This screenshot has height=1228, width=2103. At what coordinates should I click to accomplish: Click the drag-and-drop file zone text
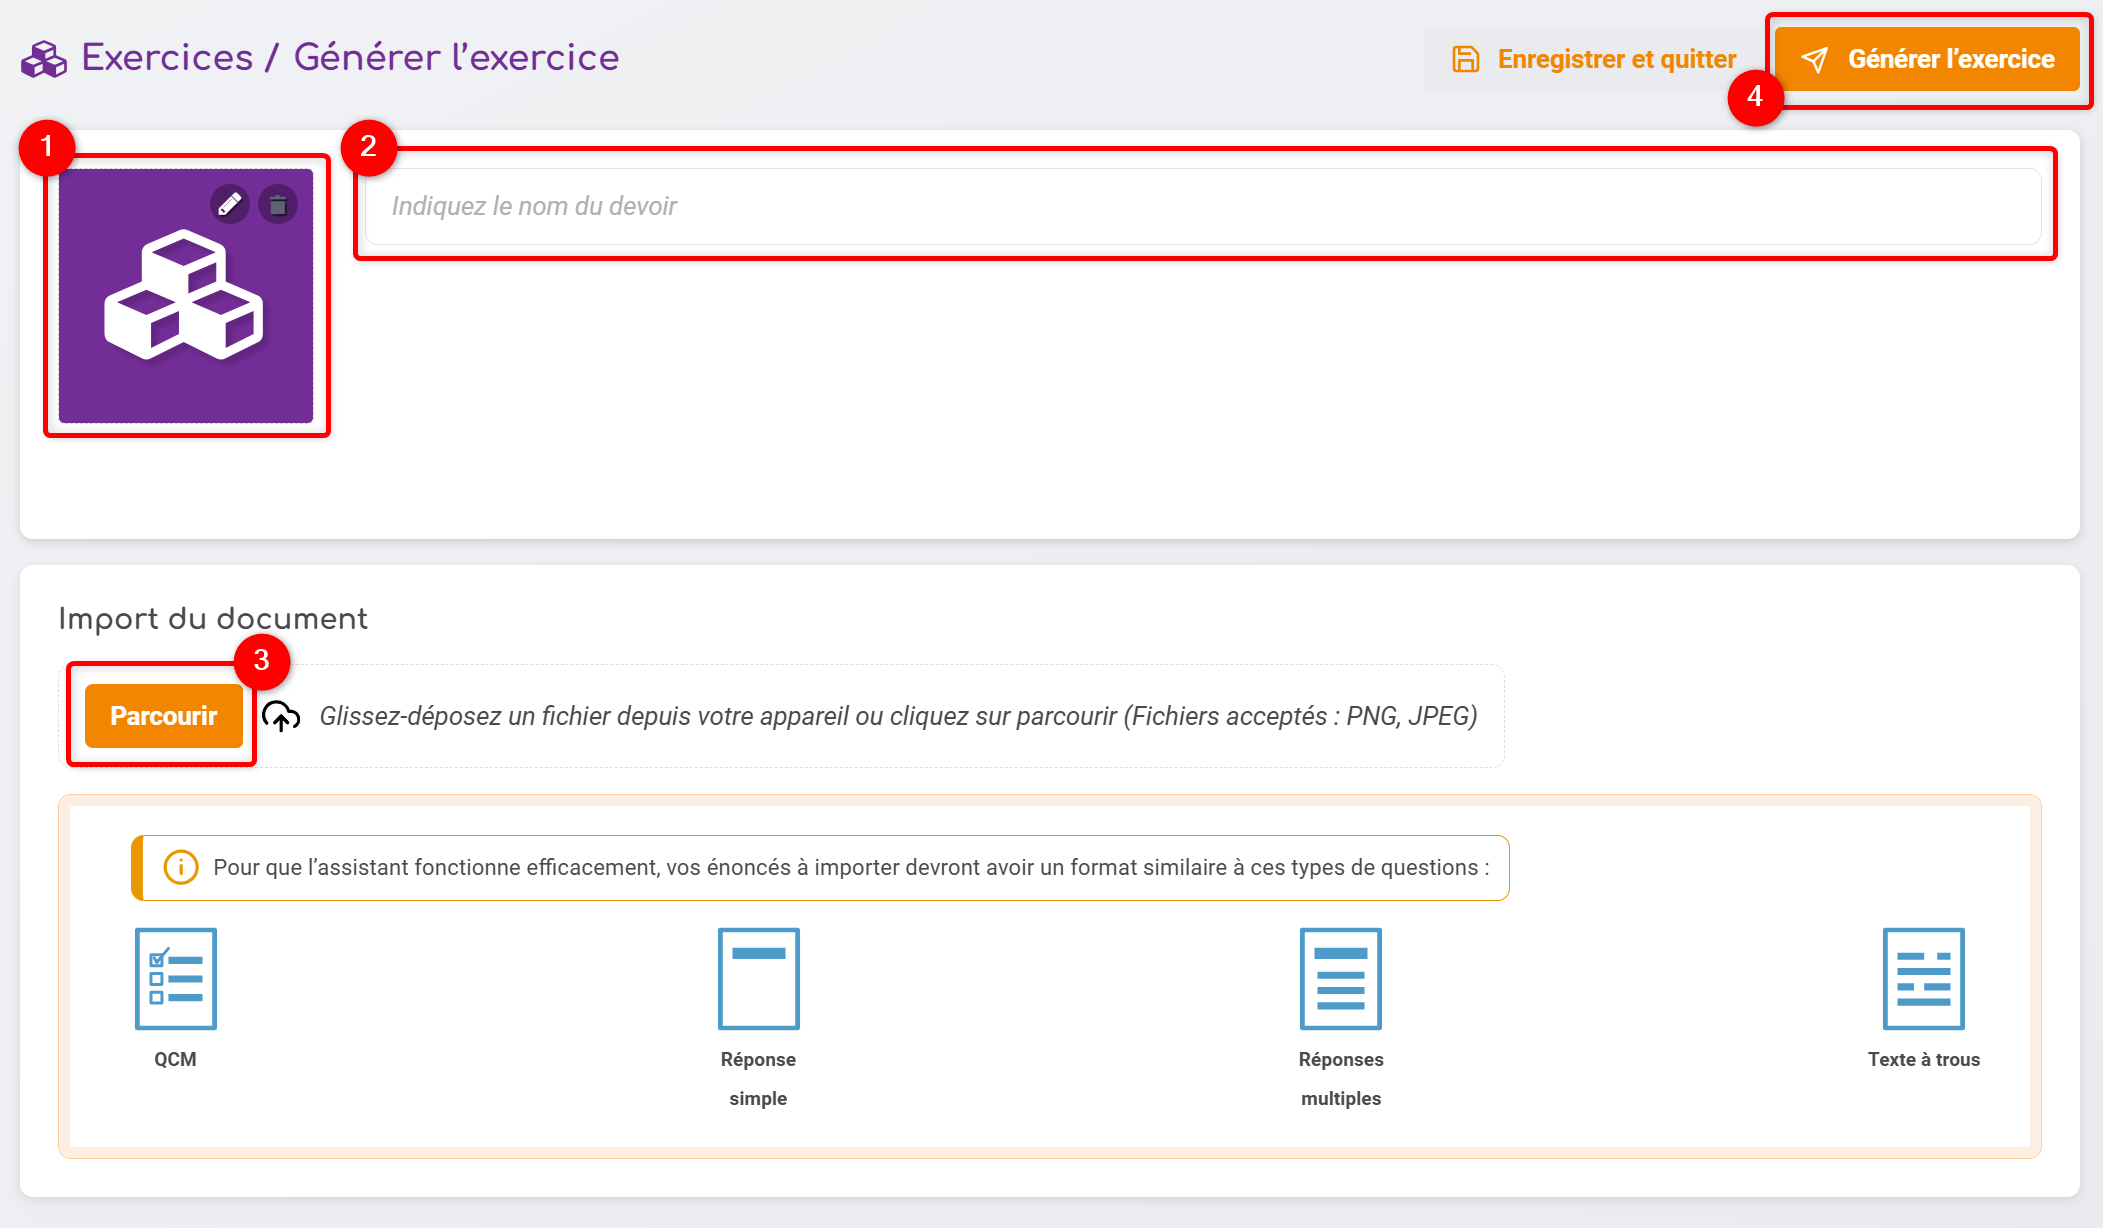(898, 716)
